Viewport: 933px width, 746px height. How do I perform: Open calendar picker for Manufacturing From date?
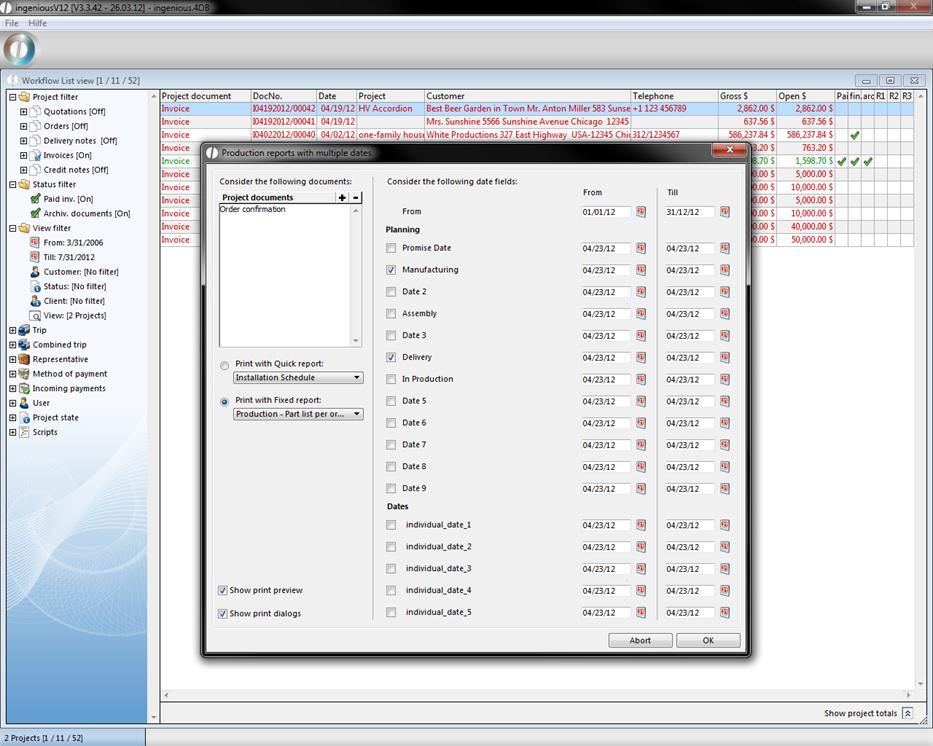[641, 270]
